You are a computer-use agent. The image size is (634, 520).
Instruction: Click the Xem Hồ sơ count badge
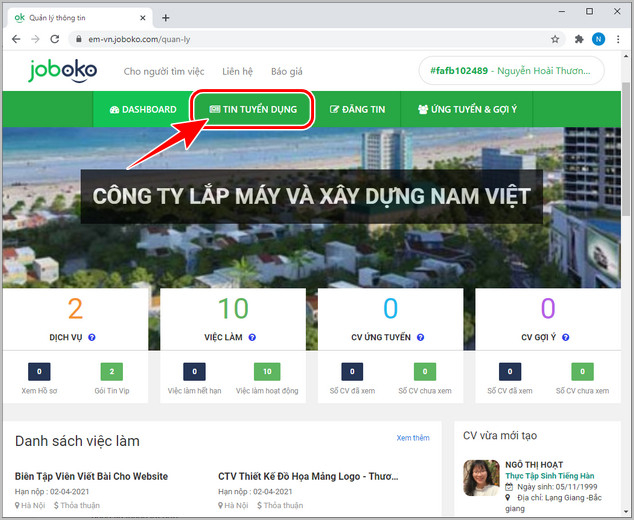pos(39,372)
